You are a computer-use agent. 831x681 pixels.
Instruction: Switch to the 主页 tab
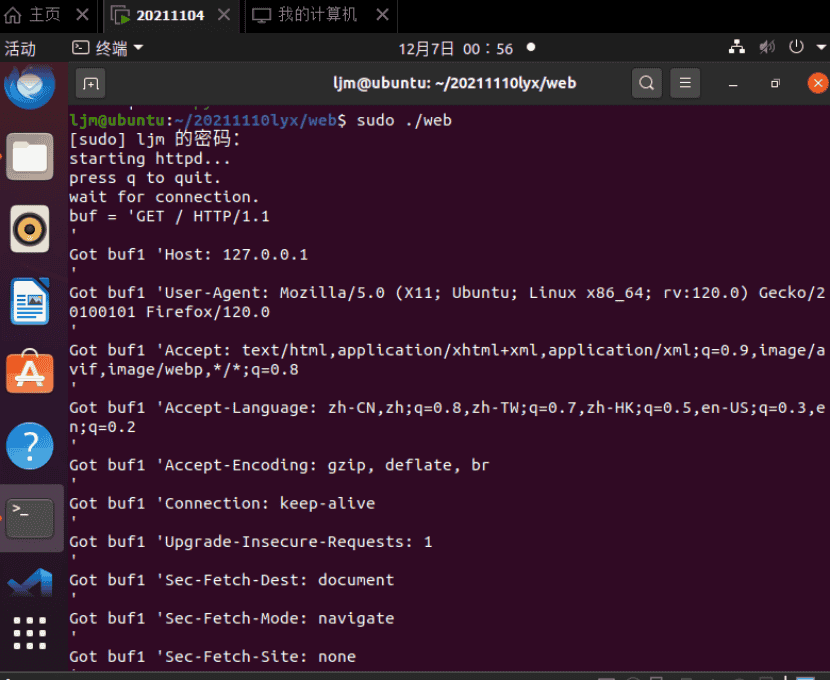pos(35,15)
